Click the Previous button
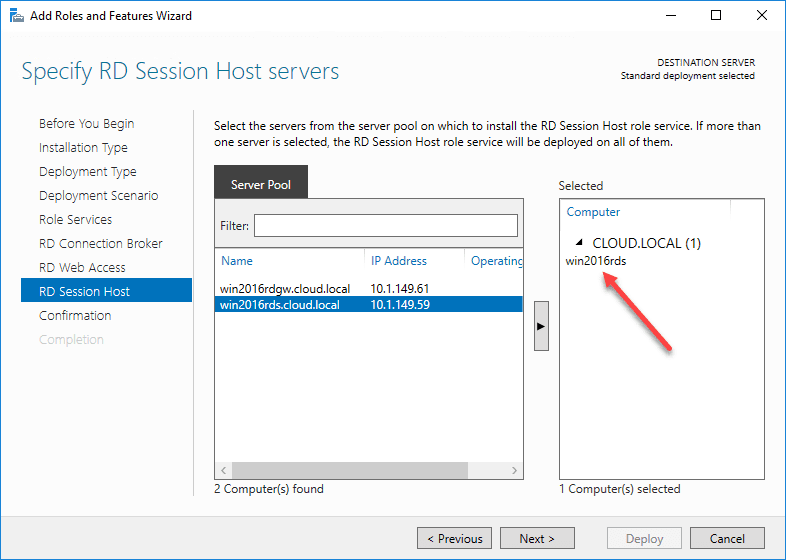This screenshot has height=560, width=786. (x=454, y=538)
